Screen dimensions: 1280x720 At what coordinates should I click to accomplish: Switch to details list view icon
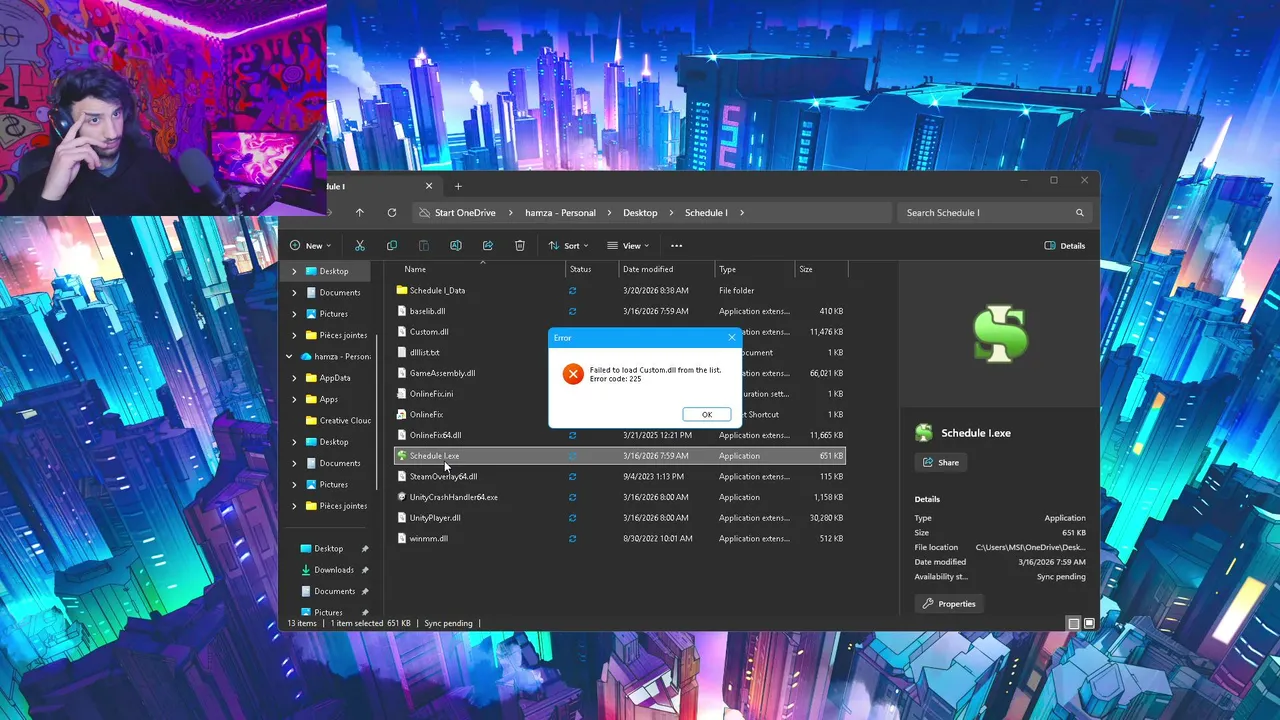1074,623
